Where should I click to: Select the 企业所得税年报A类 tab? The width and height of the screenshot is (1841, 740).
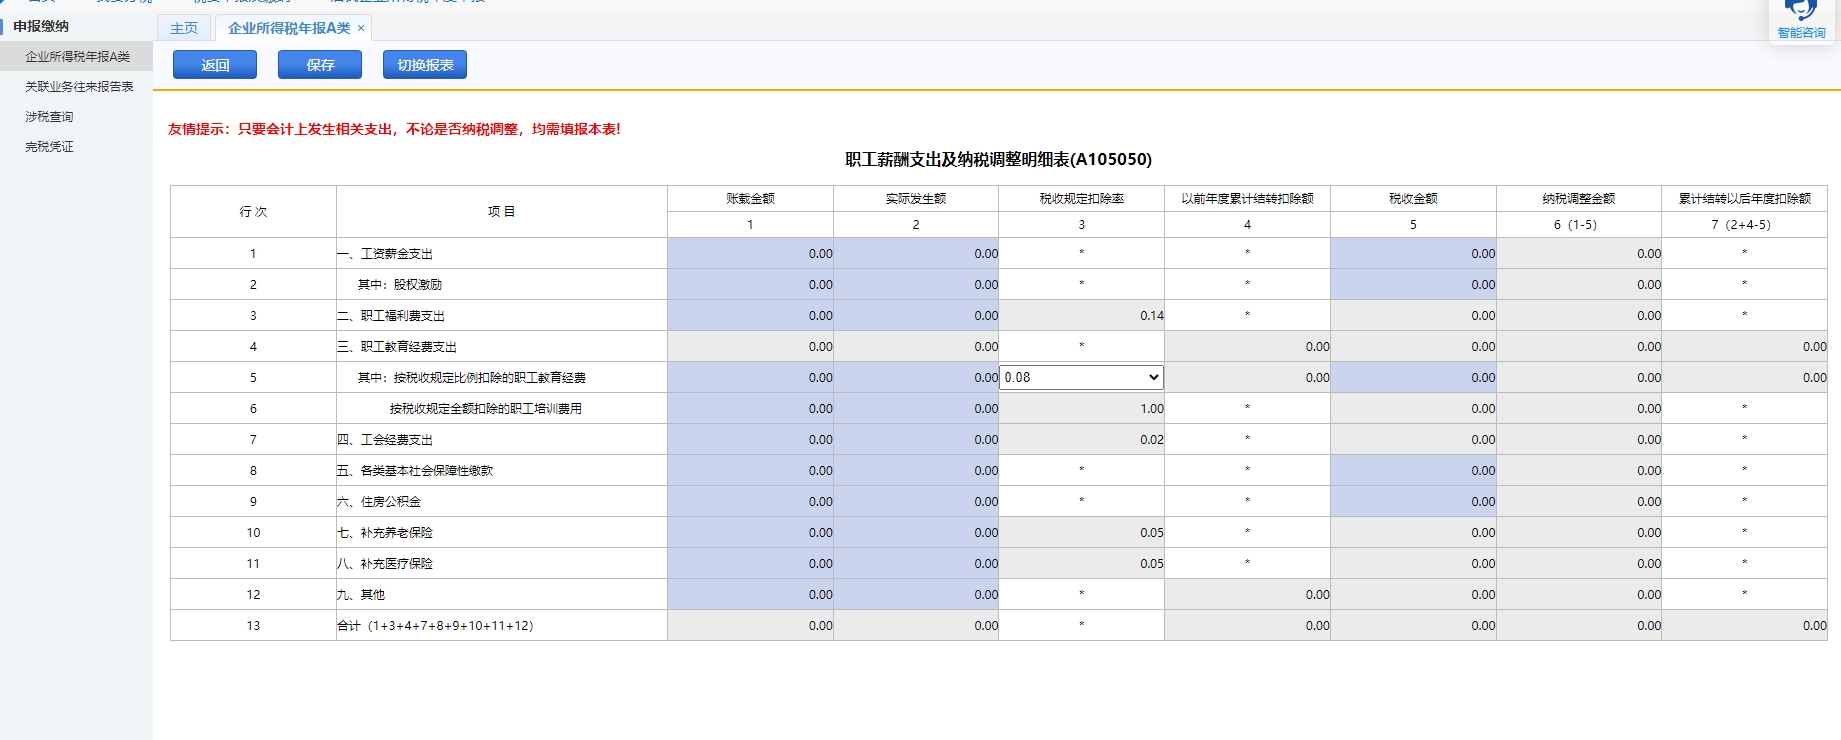click(288, 28)
